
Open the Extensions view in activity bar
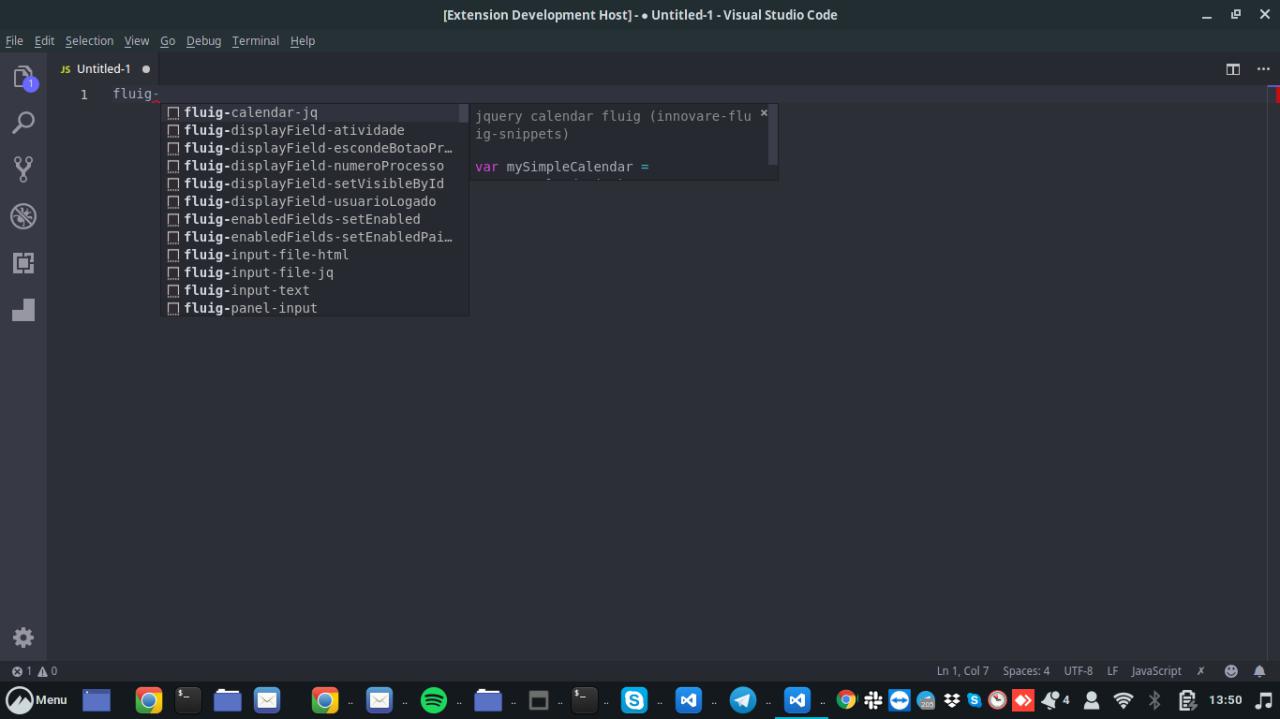[23, 263]
